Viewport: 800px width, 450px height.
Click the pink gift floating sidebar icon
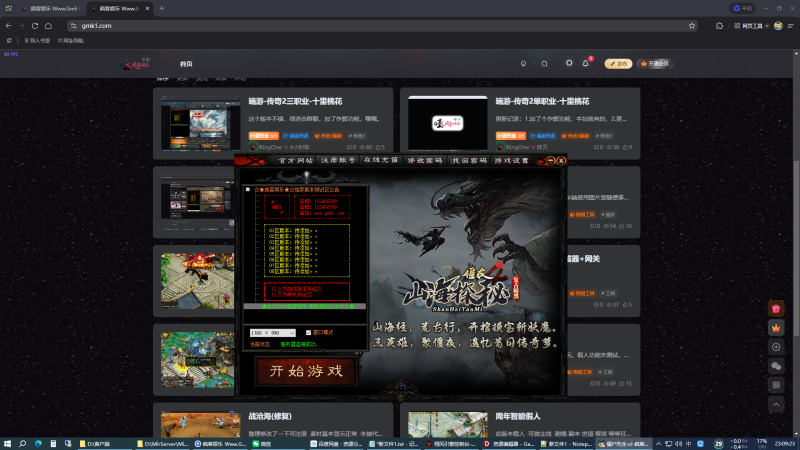[x=776, y=308]
